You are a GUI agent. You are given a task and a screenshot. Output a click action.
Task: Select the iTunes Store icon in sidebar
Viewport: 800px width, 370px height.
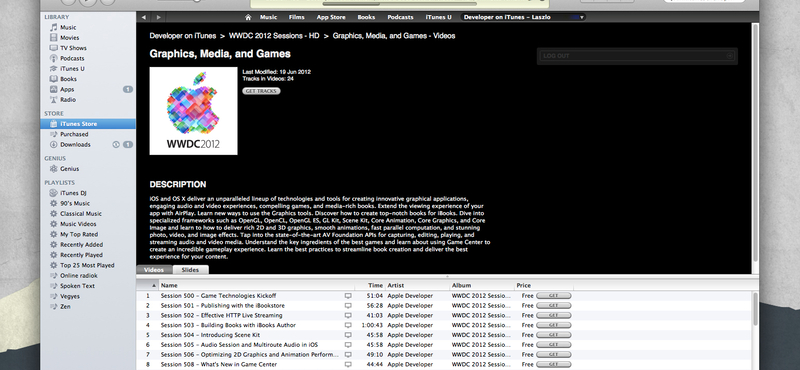tap(54, 124)
